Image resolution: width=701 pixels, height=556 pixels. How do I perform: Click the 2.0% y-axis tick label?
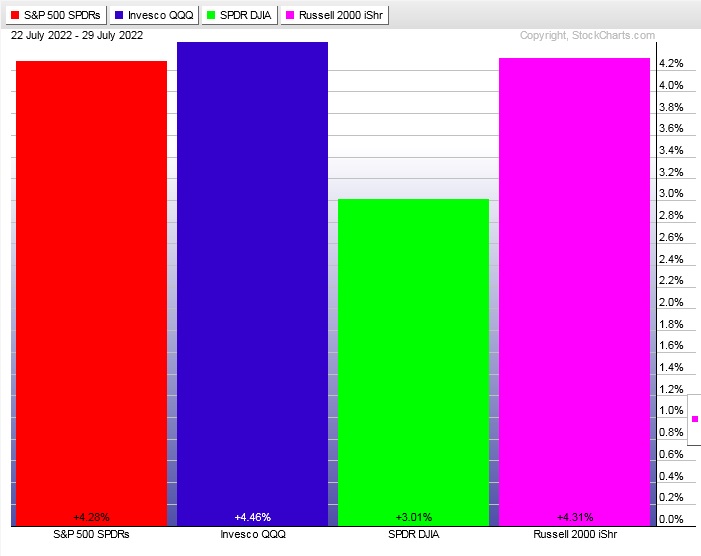[x=671, y=302]
